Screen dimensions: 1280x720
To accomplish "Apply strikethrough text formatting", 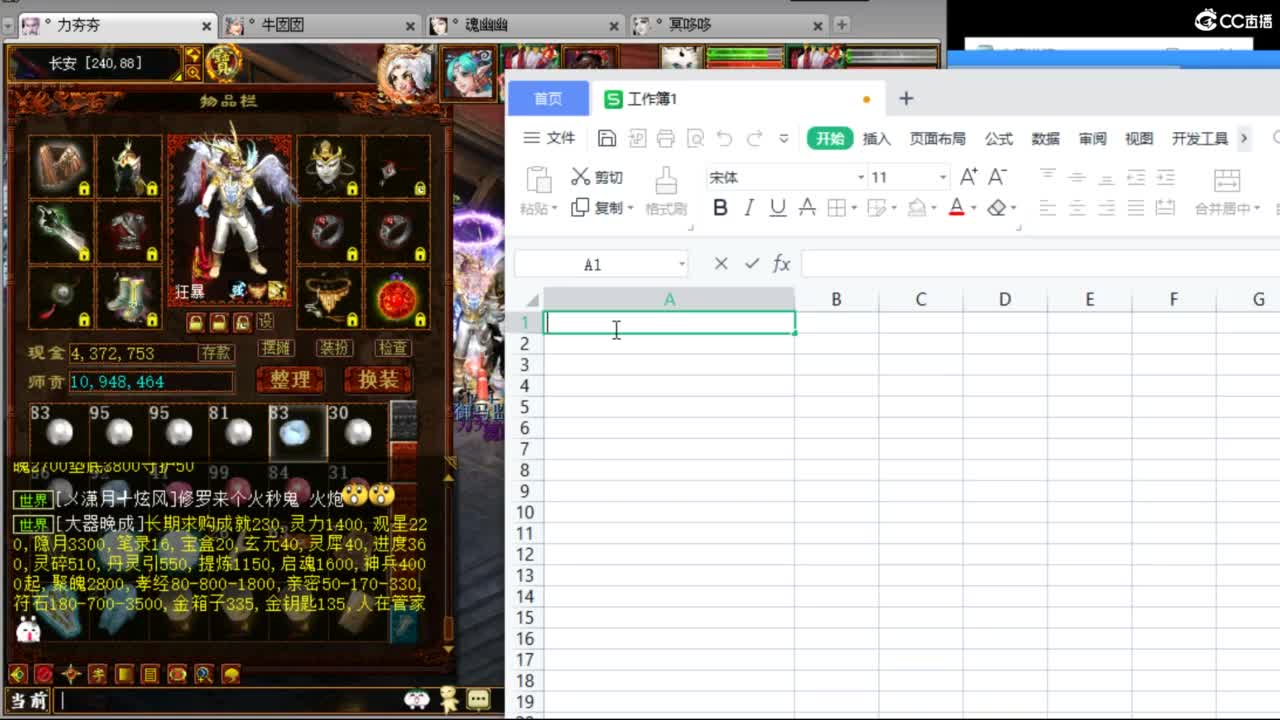I will point(807,208).
